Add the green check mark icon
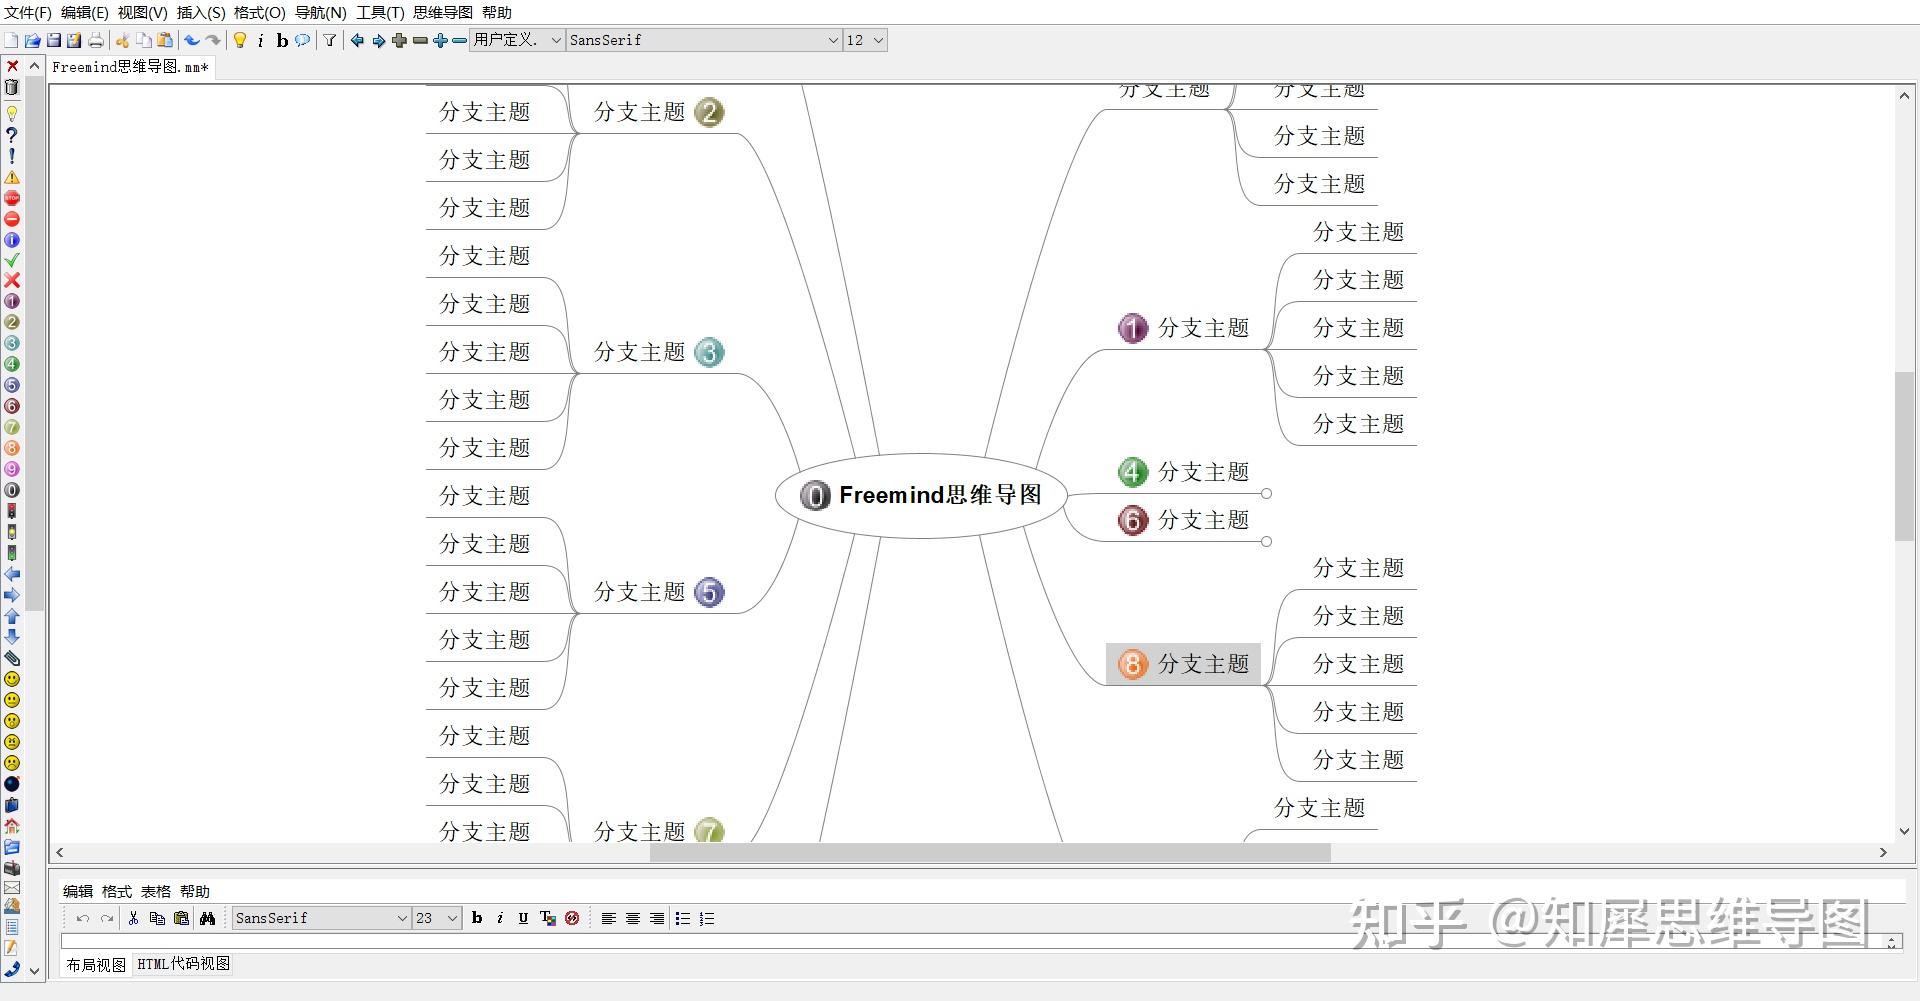Image resolution: width=1920 pixels, height=1001 pixels. pyautogui.click(x=12, y=260)
